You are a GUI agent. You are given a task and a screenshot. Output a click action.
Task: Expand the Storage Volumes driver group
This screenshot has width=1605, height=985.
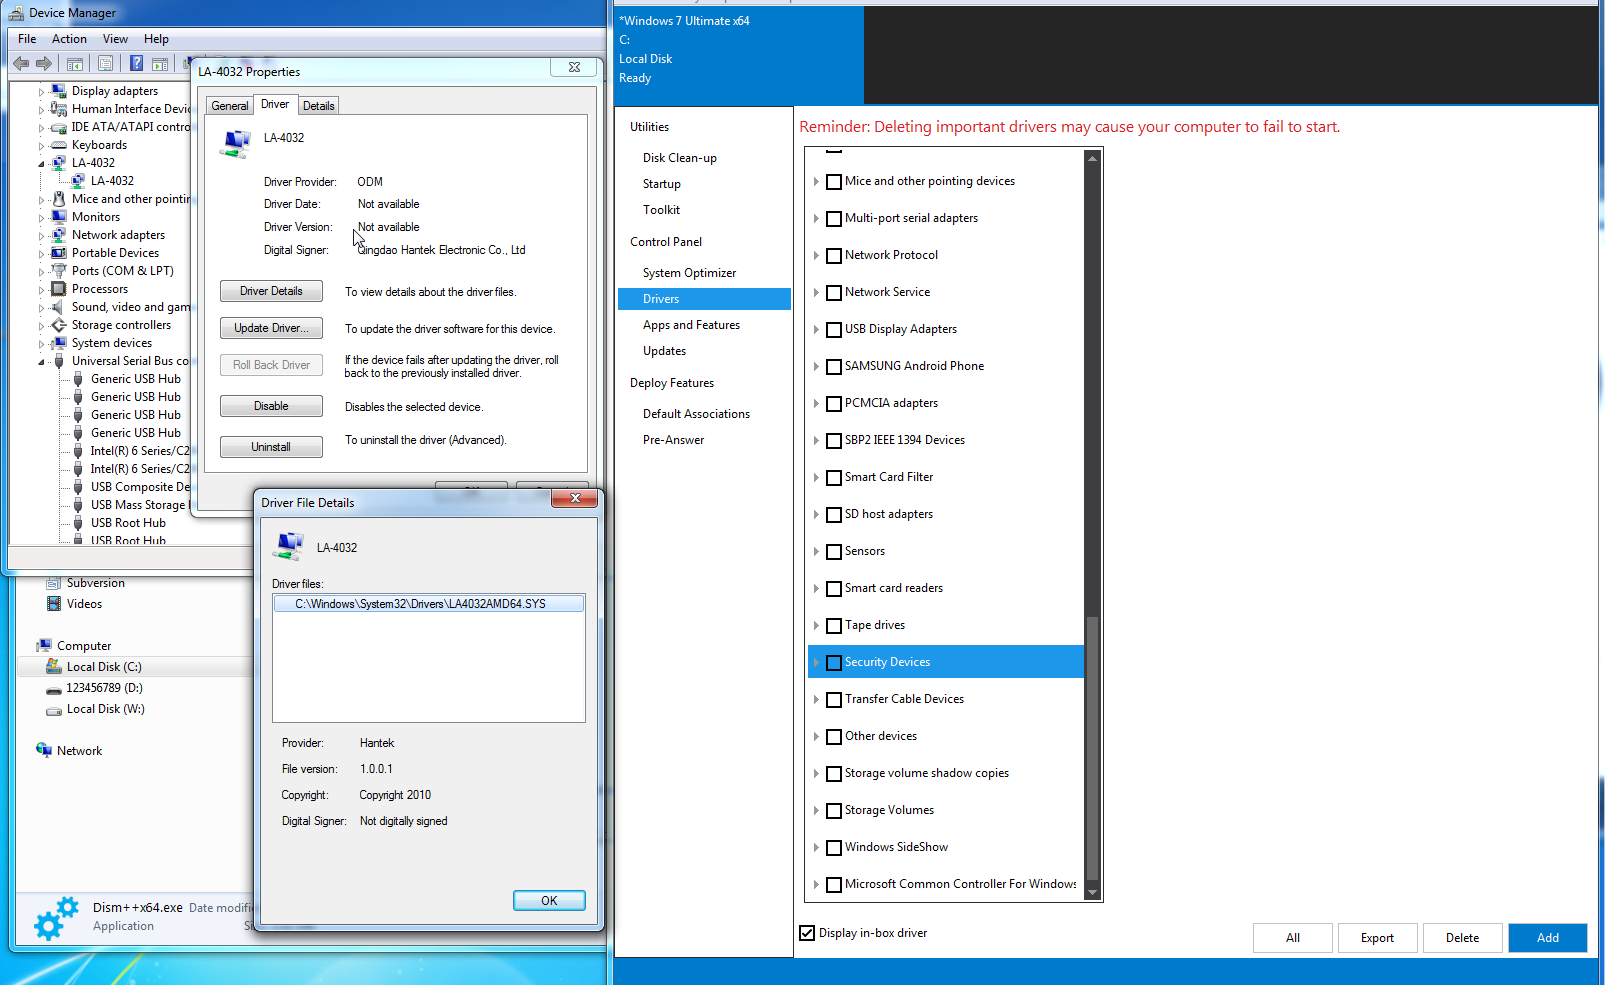(816, 811)
